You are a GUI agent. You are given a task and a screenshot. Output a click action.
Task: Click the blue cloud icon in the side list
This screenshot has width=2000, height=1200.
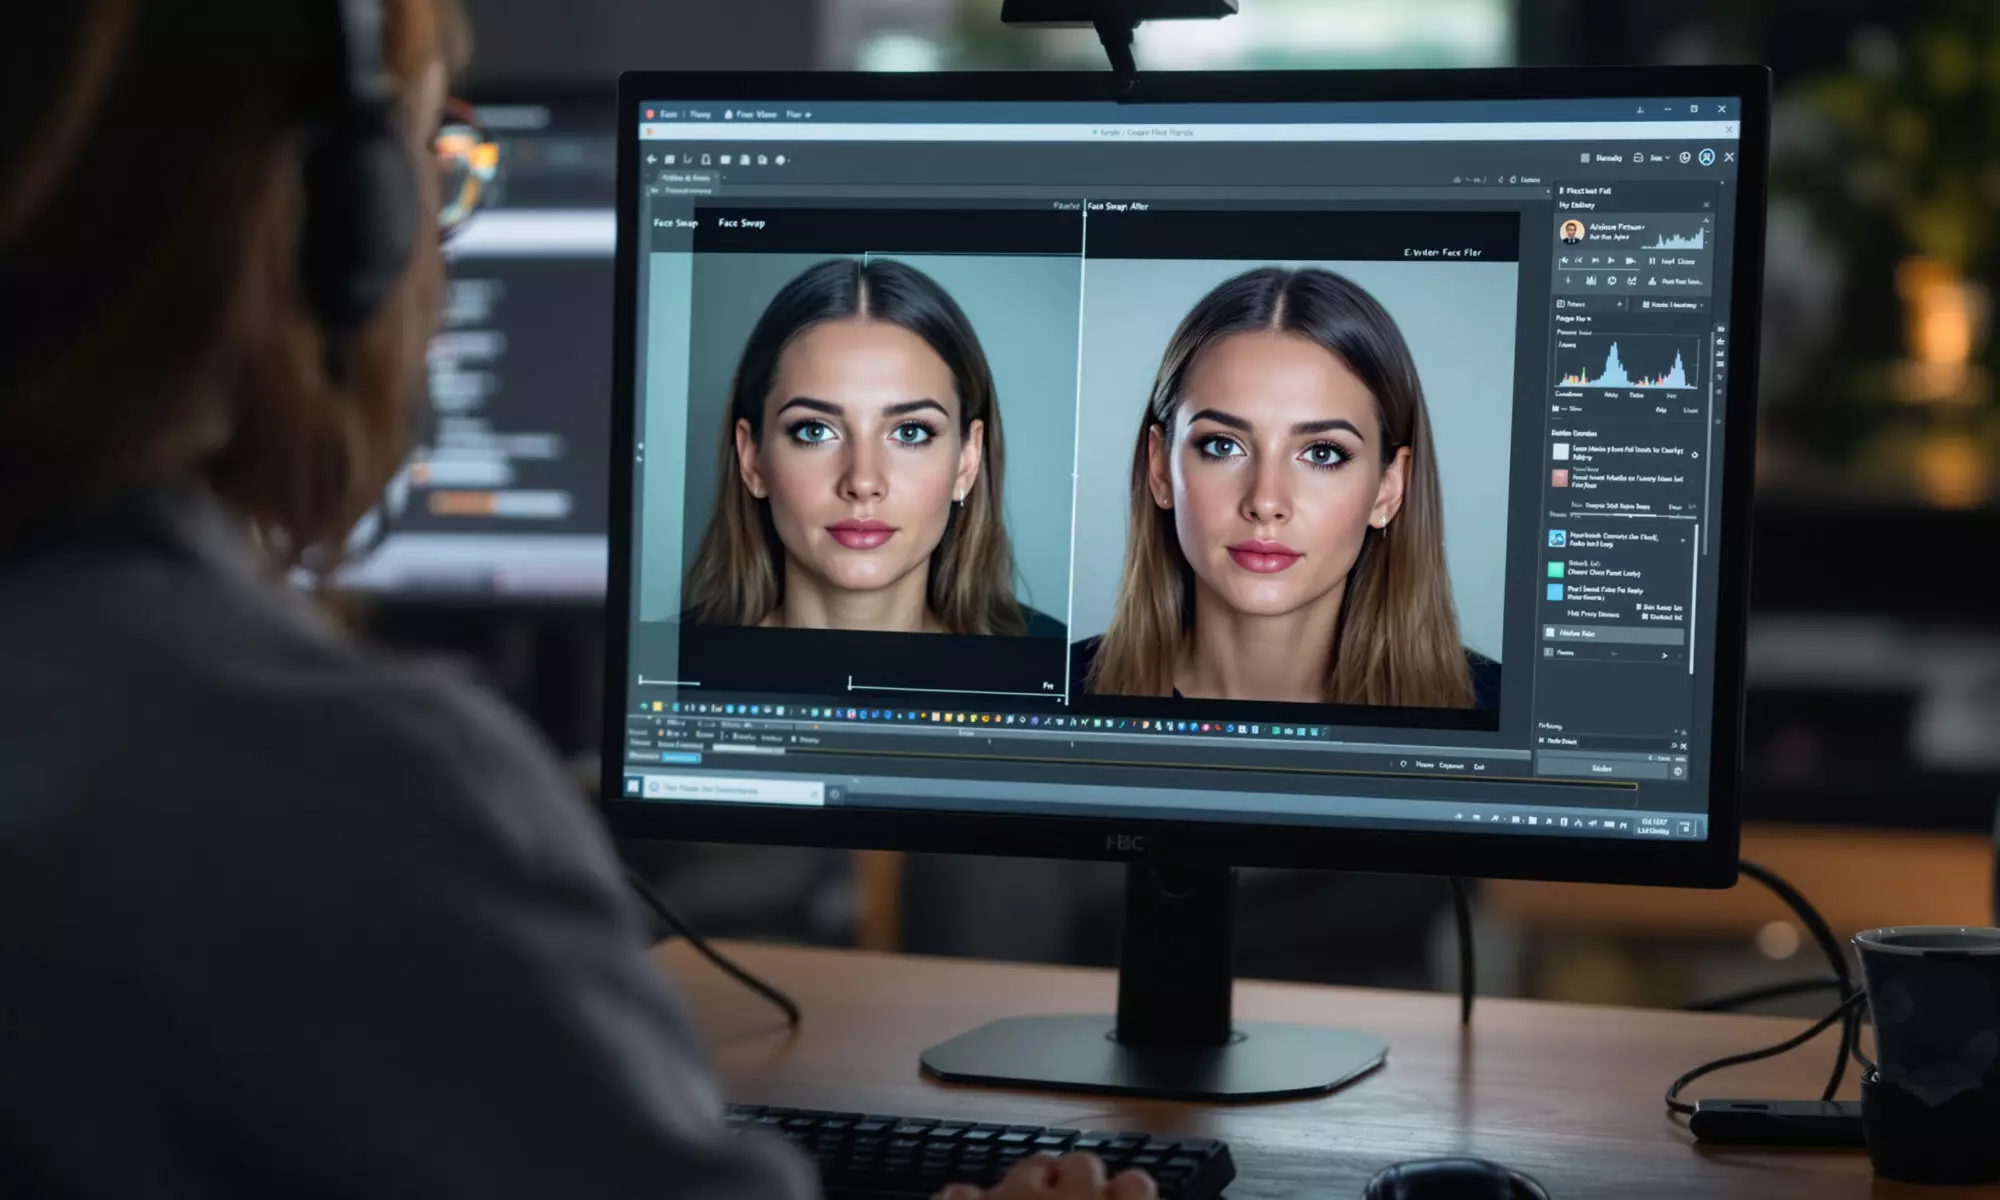1557,539
